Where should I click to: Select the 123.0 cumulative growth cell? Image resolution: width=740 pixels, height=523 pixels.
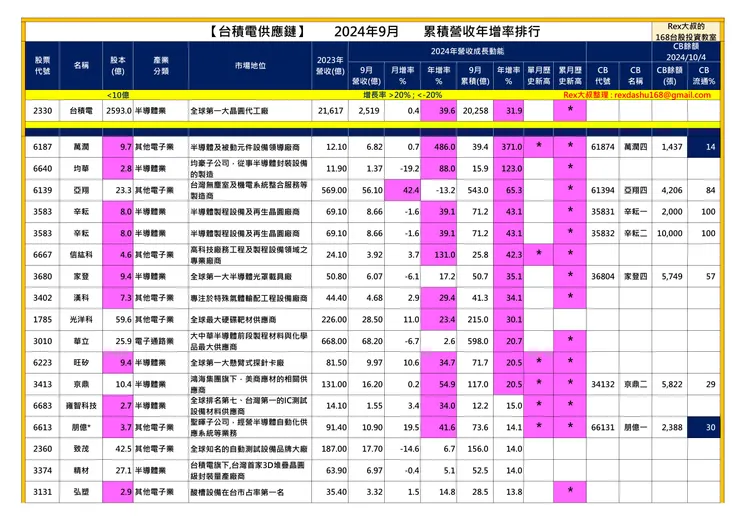click(509, 169)
